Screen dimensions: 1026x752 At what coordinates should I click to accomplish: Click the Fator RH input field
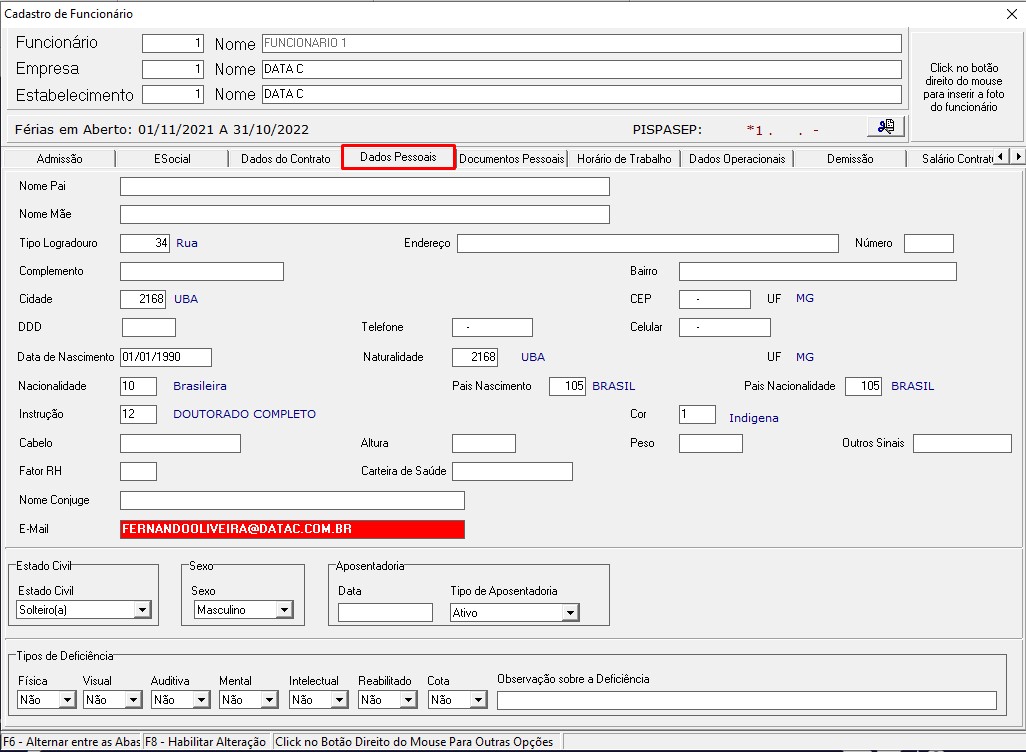click(138, 471)
